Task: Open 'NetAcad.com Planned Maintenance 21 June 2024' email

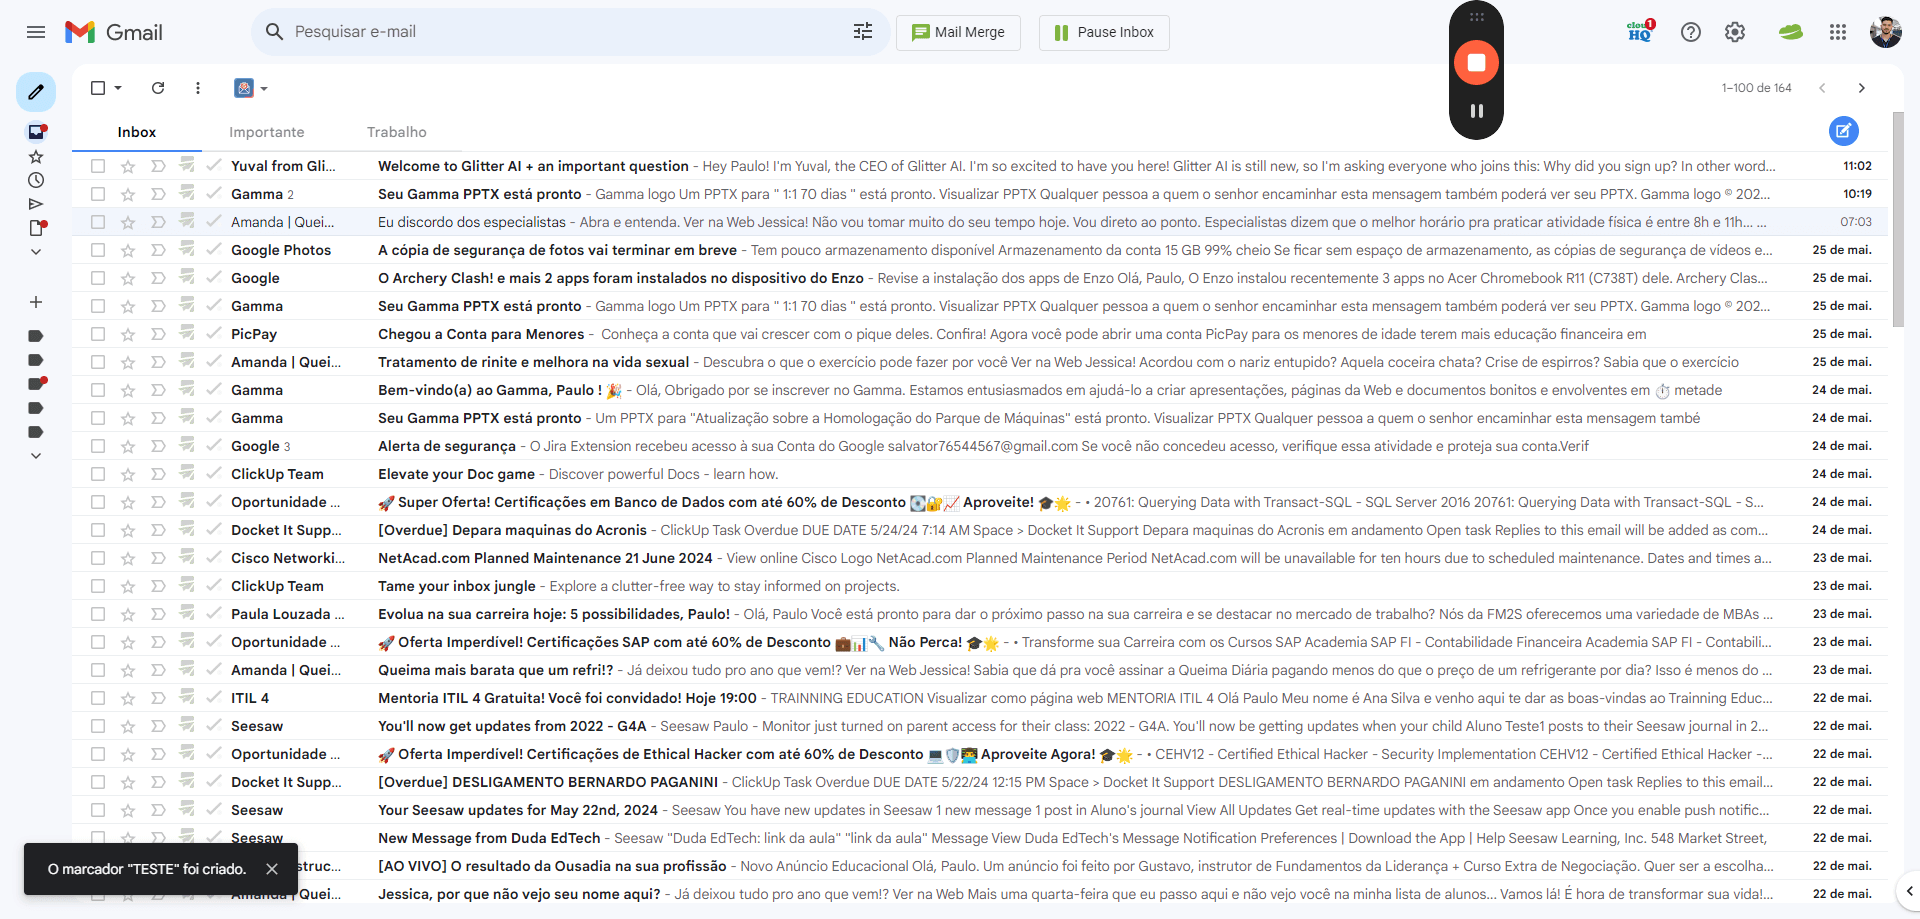Action: coord(980,558)
